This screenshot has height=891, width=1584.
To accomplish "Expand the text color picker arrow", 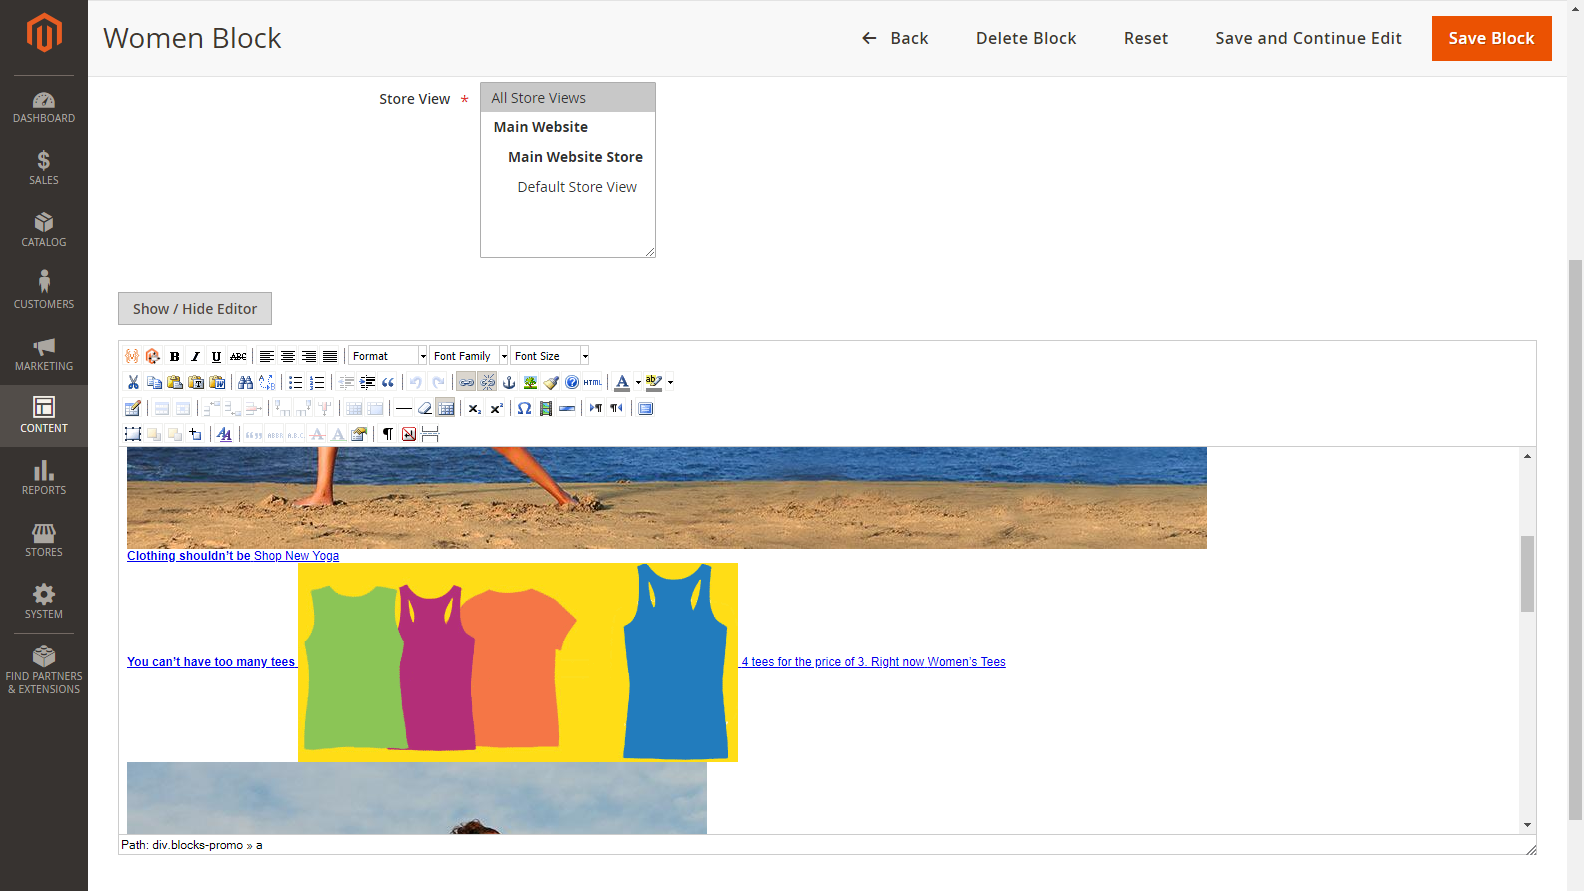I will 638,382.
